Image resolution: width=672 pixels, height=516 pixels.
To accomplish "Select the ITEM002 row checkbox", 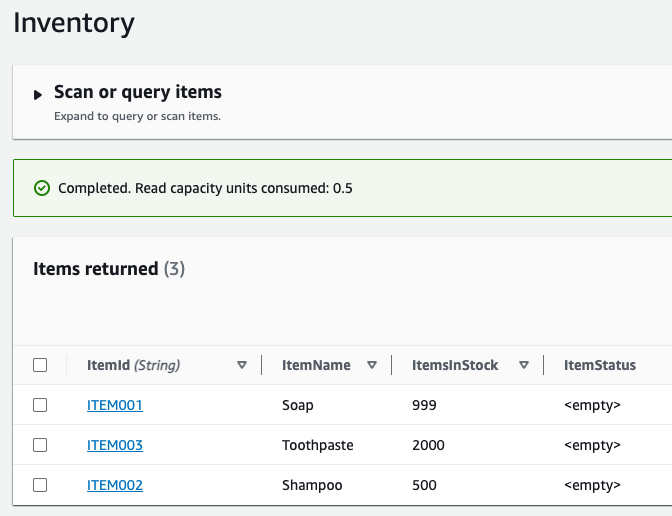I will (x=40, y=485).
